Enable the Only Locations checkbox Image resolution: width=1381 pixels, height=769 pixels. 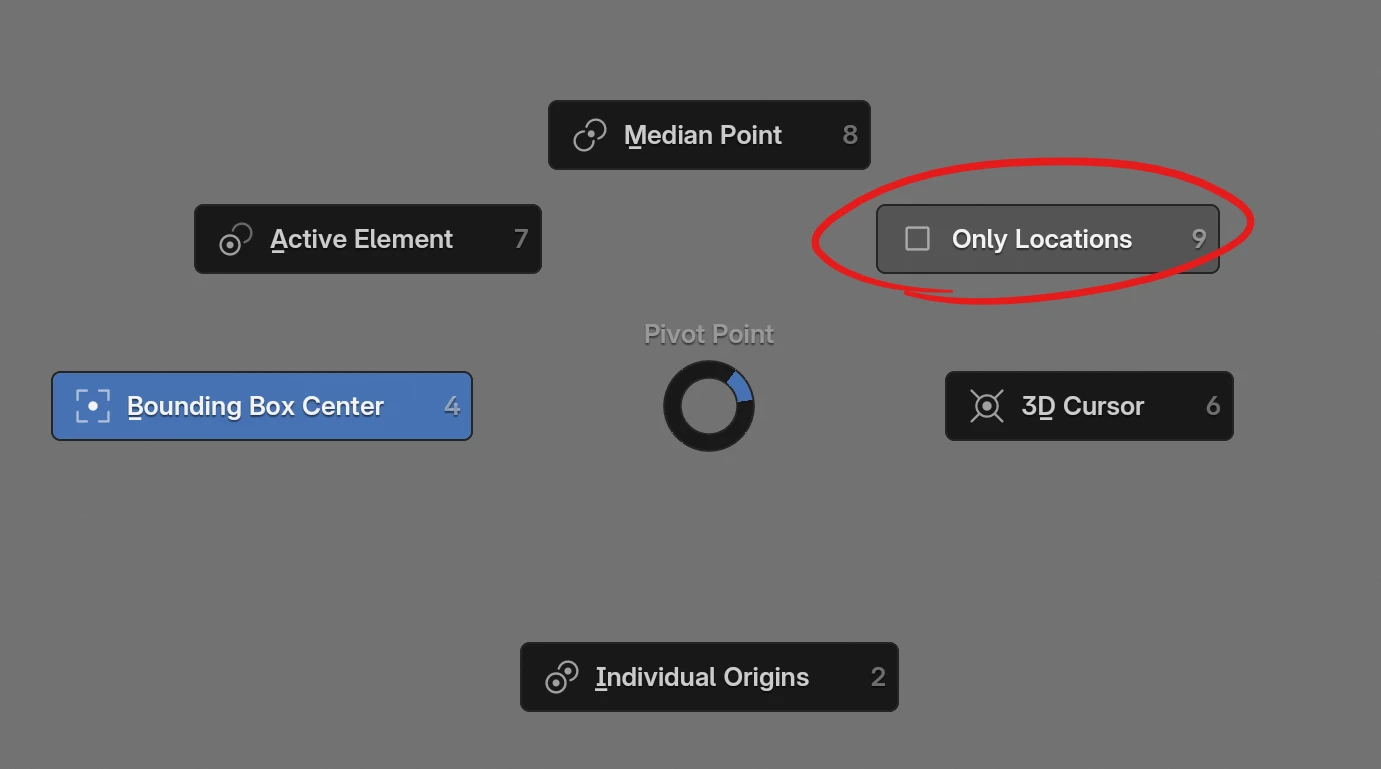pyautogui.click(x=917, y=239)
